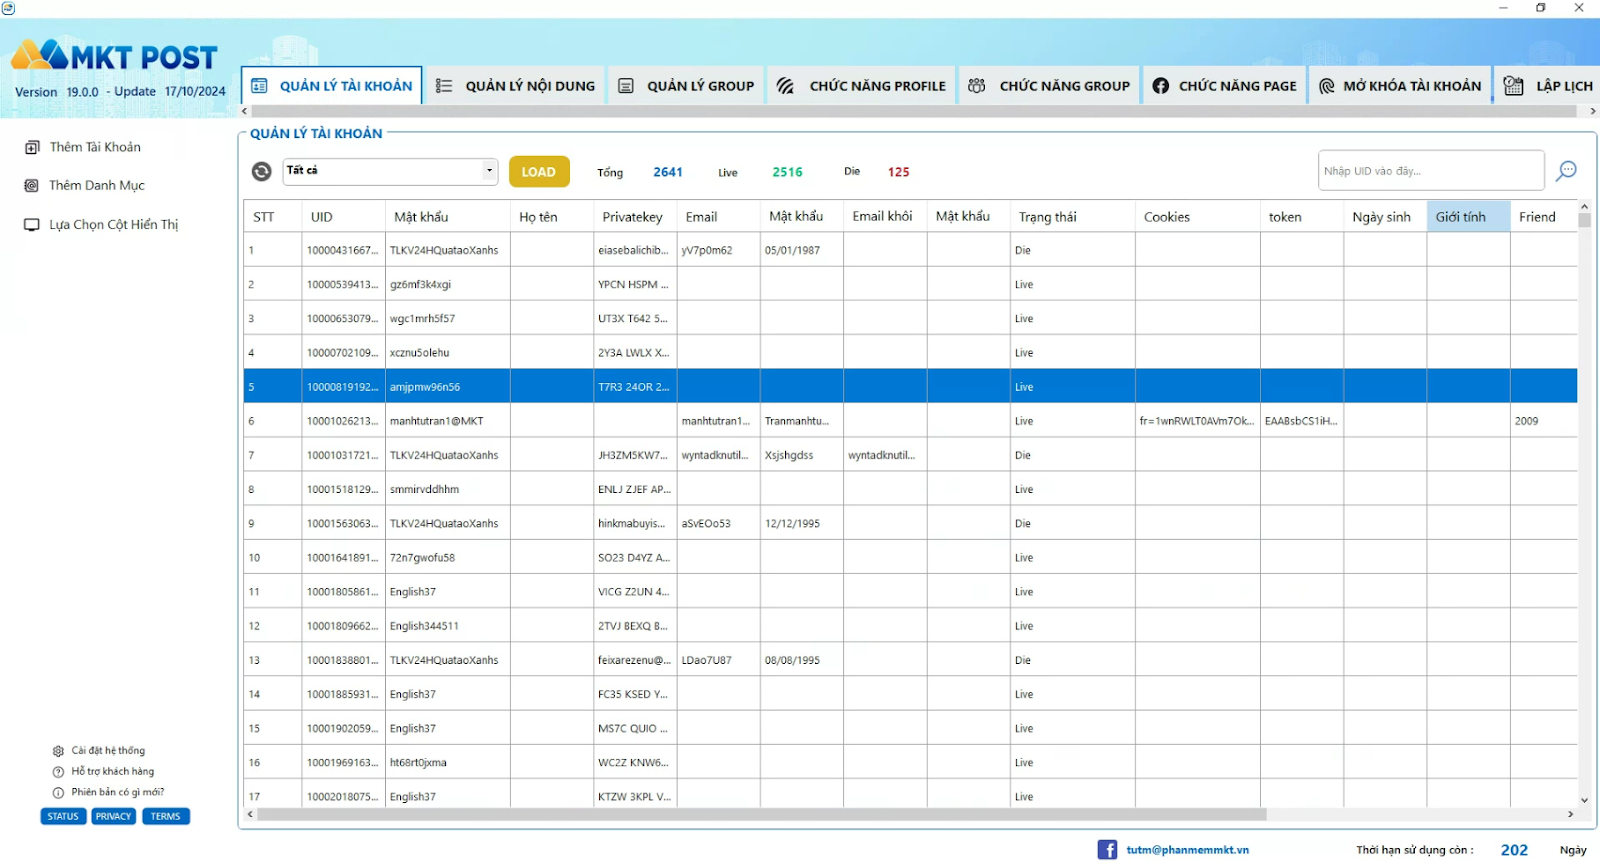Click the Thêm Danh Mục icon
The width and height of the screenshot is (1600, 864).
31,186
